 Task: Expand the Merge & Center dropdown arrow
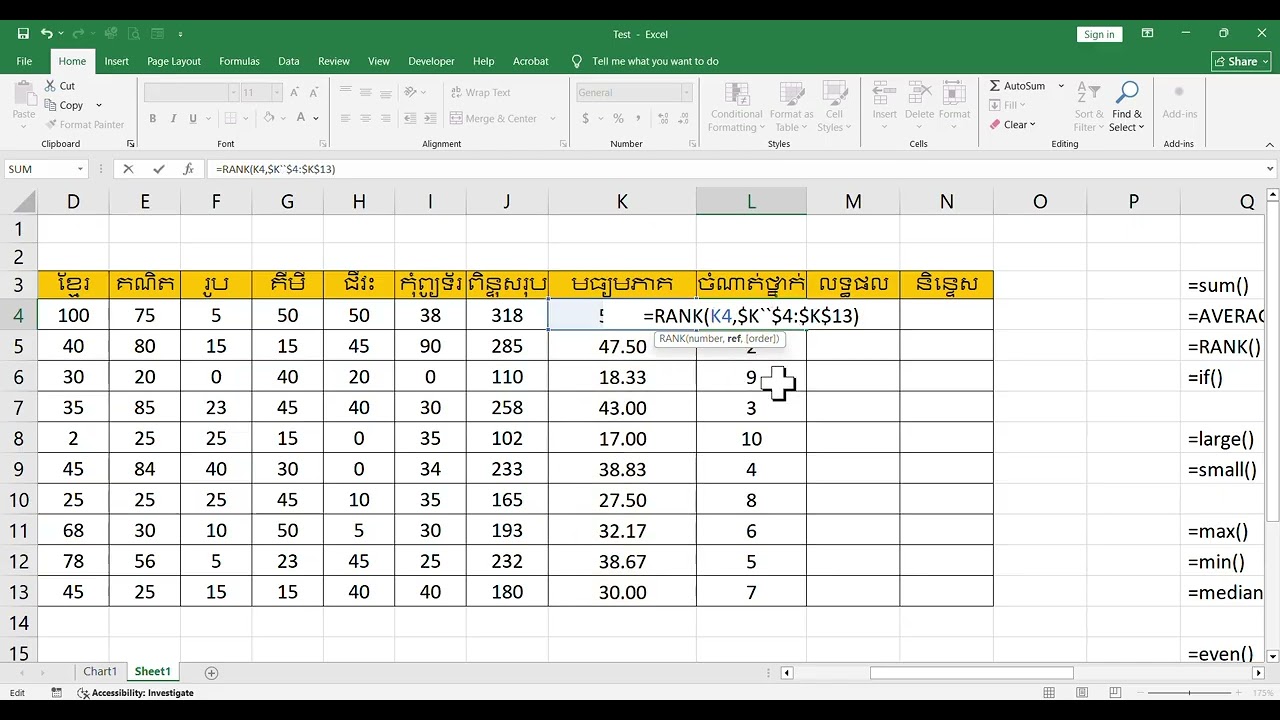tap(552, 118)
